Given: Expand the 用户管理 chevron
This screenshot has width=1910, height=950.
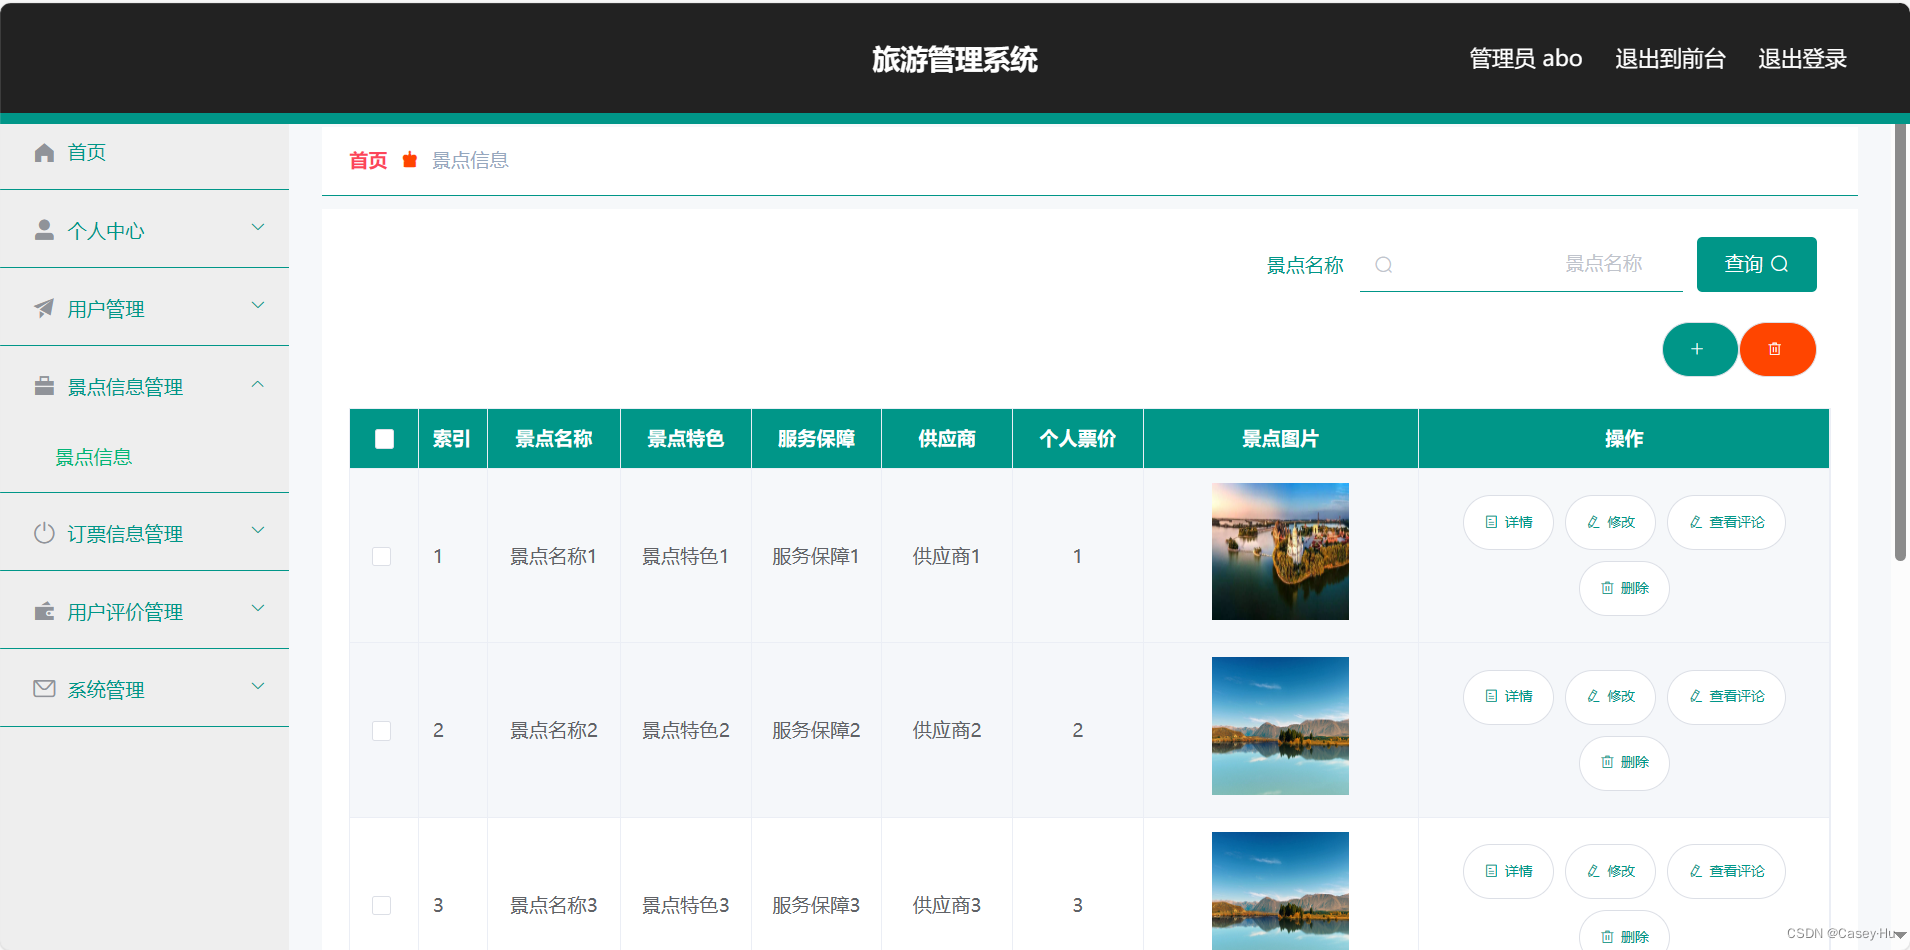Looking at the screenshot, I should coord(258,306).
